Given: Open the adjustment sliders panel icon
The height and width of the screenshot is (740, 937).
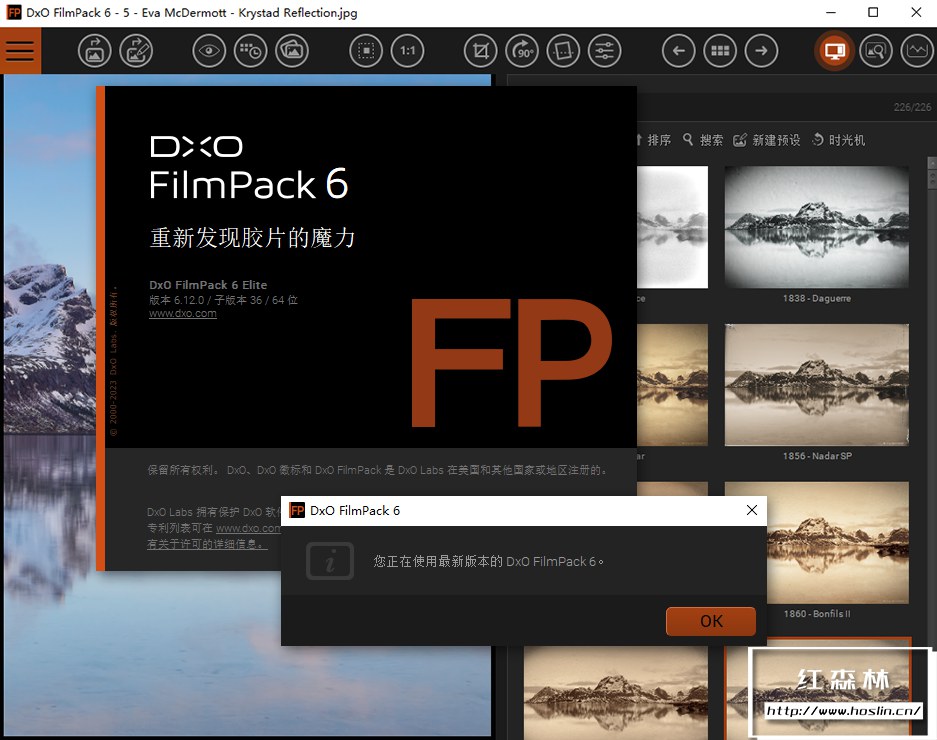Looking at the screenshot, I should coord(605,51).
